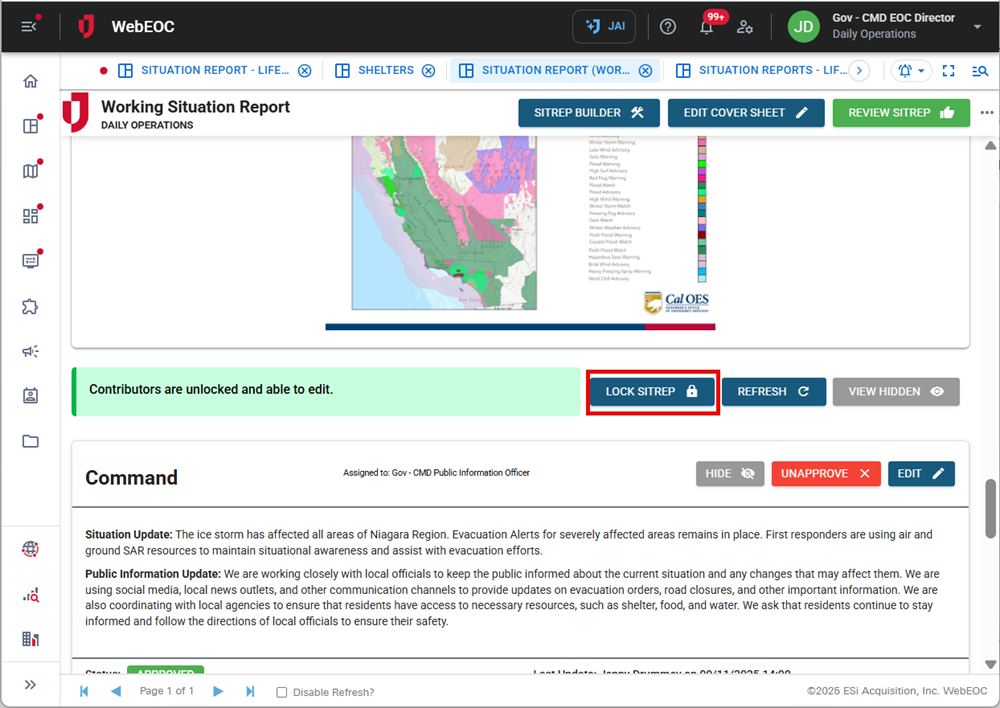Open the help question mark icon
The height and width of the screenshot is (708, 1000).
668,27
